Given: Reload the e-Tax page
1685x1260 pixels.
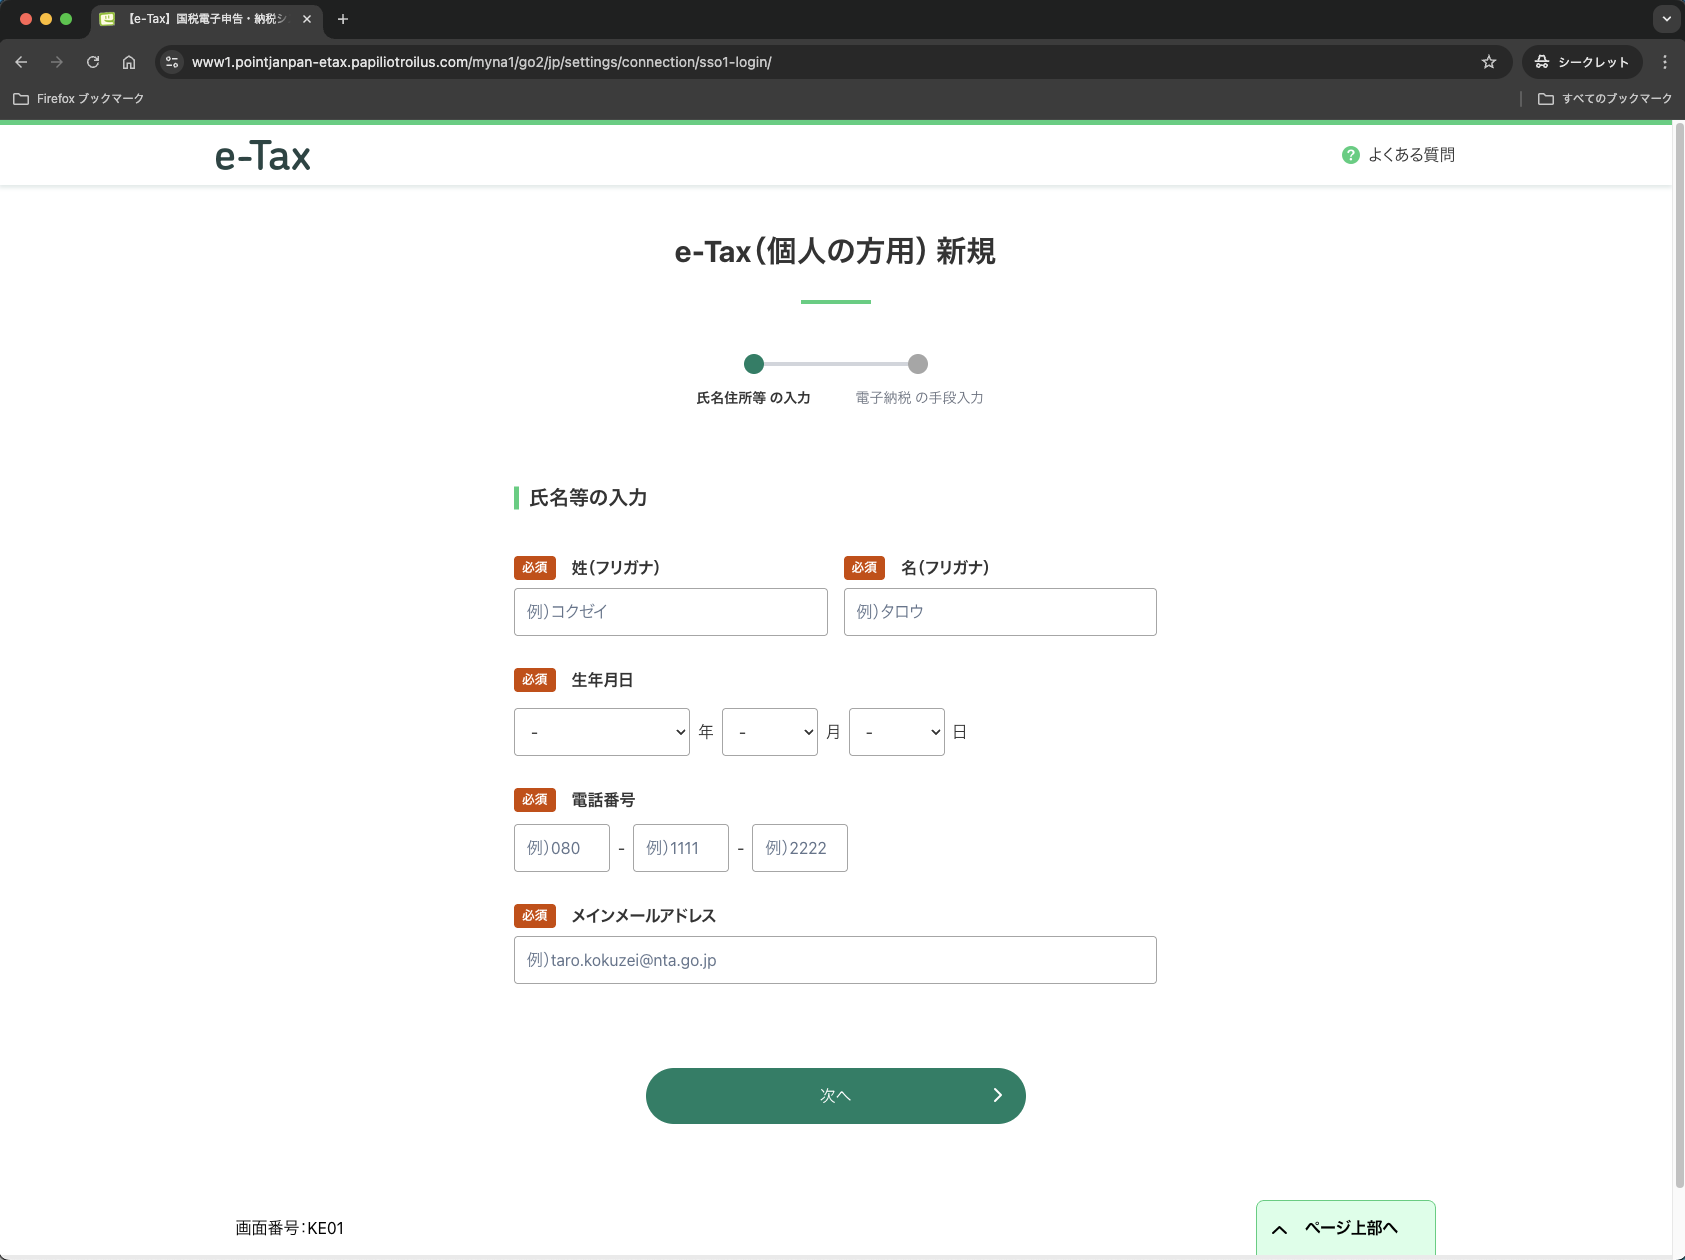Looking at the screenshot, I should [x=93, y=61].
